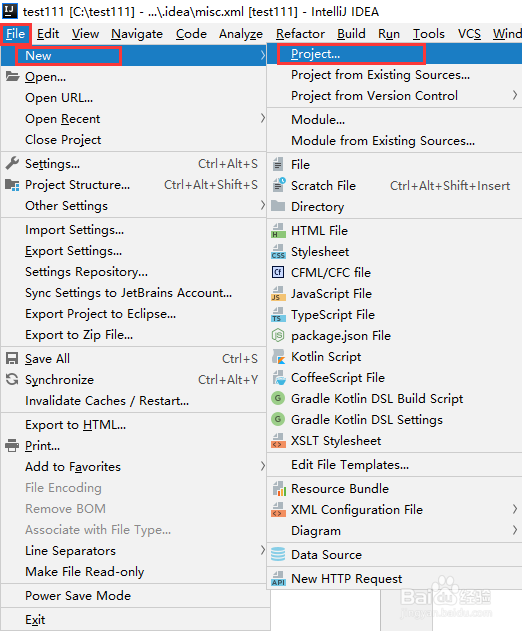Click the CoffeeScript File icon

coord(279,377)
